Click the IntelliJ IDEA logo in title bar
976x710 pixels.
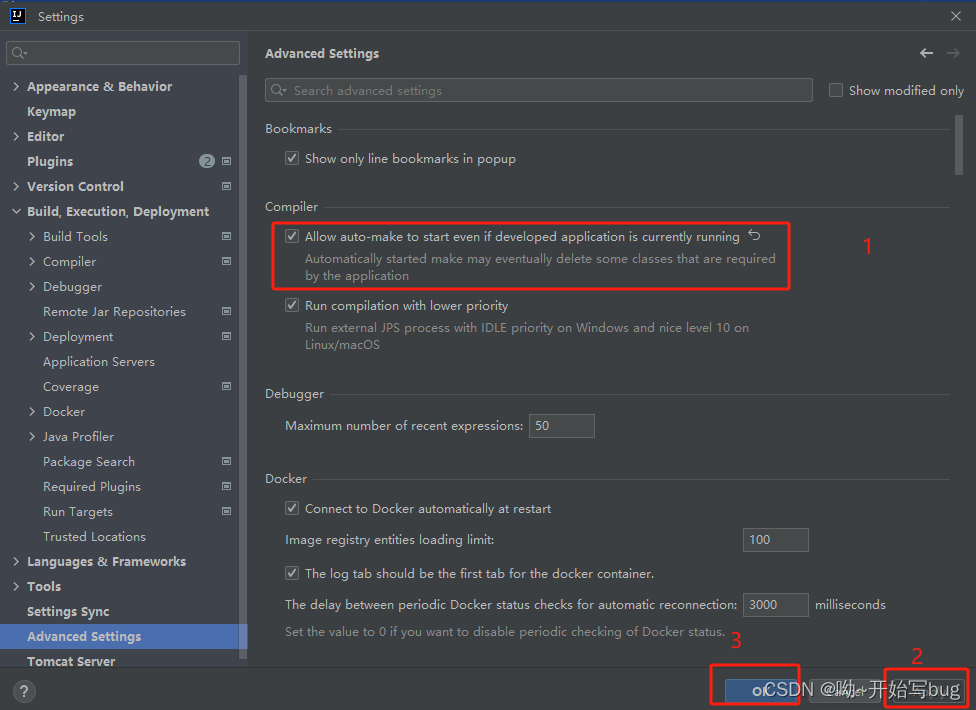click(18, 16)
